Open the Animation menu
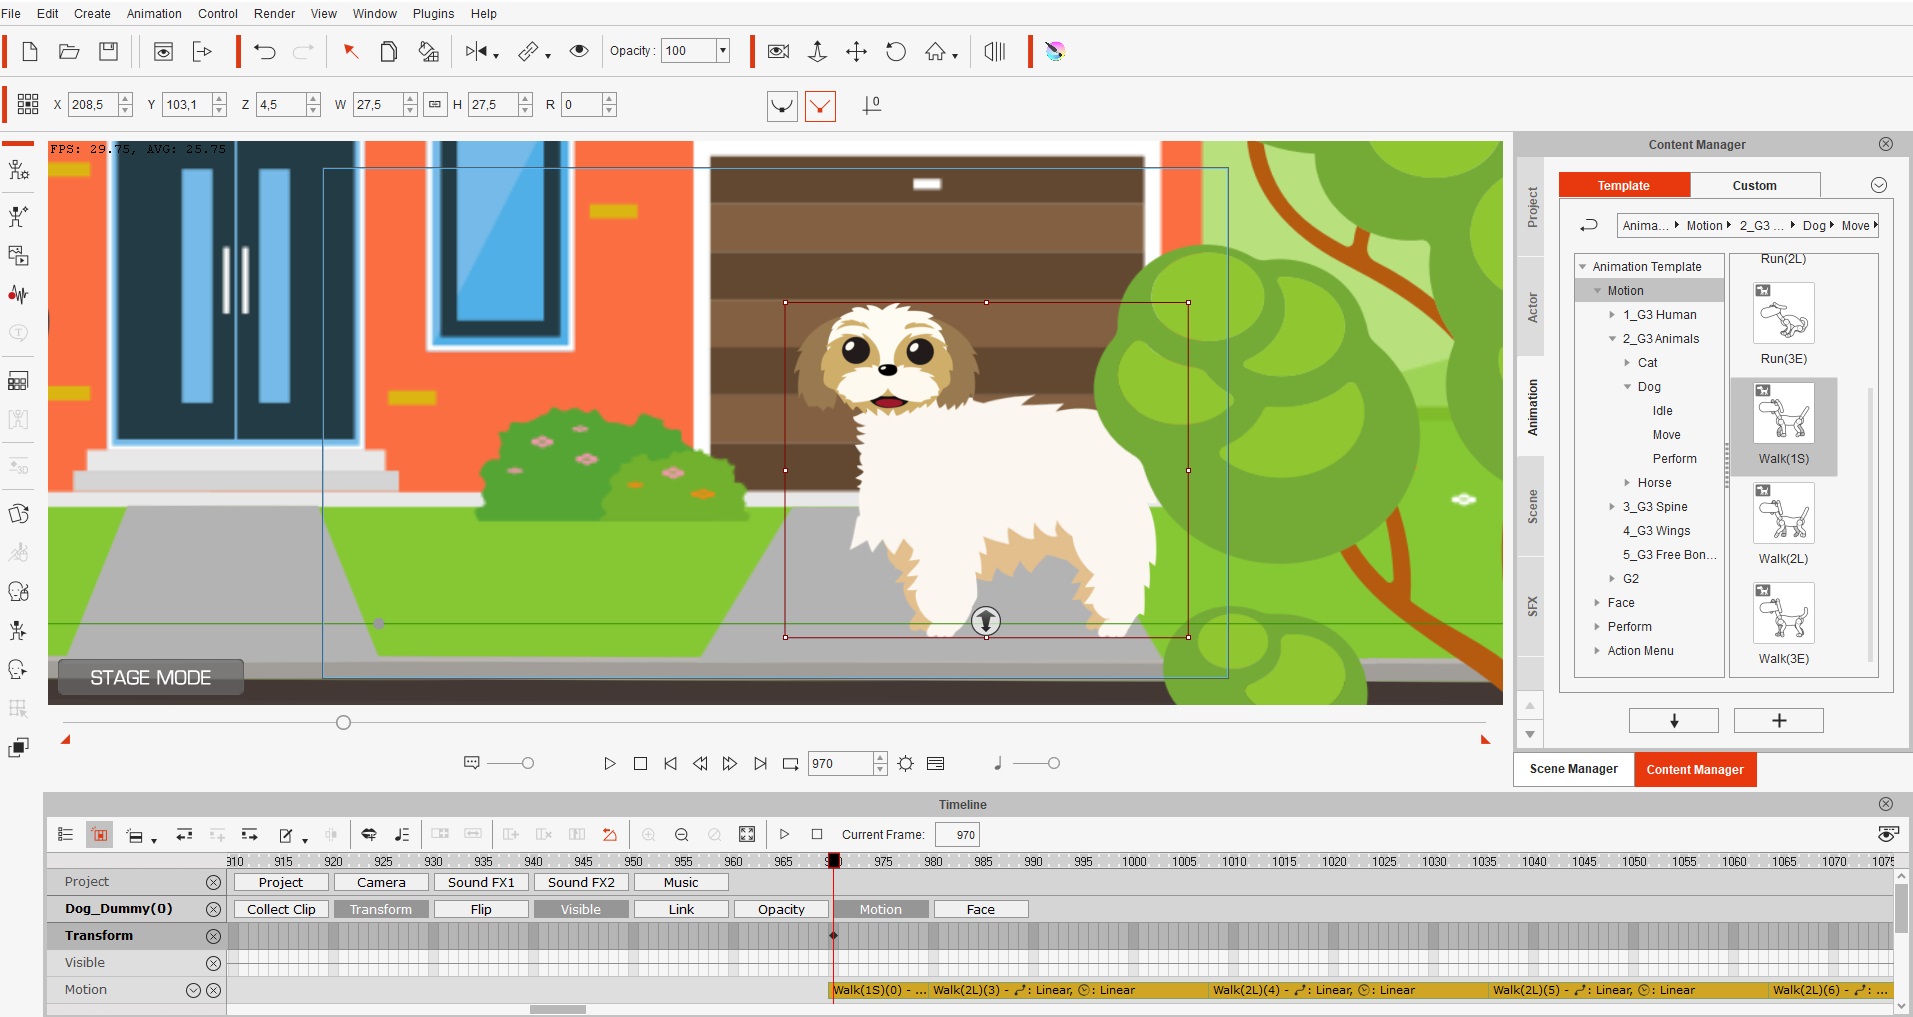This screenshot has height=1017, width=1913. point(154,14)
